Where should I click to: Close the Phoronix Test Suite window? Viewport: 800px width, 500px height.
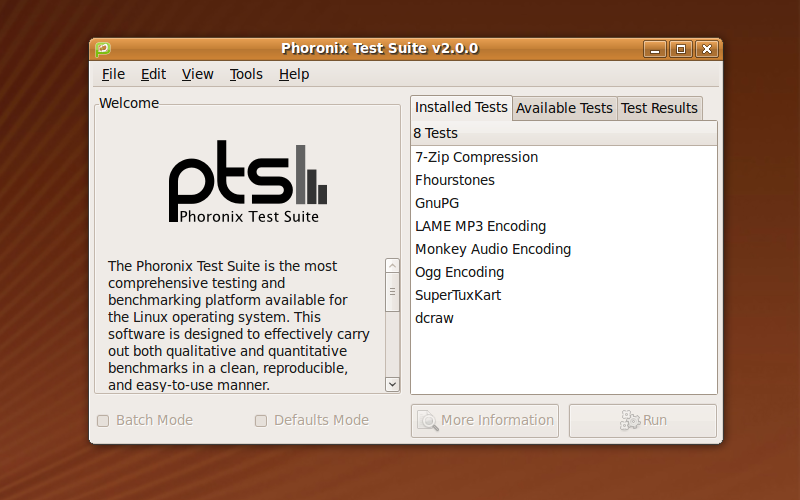pyautogui.click(x=707, y=49)
